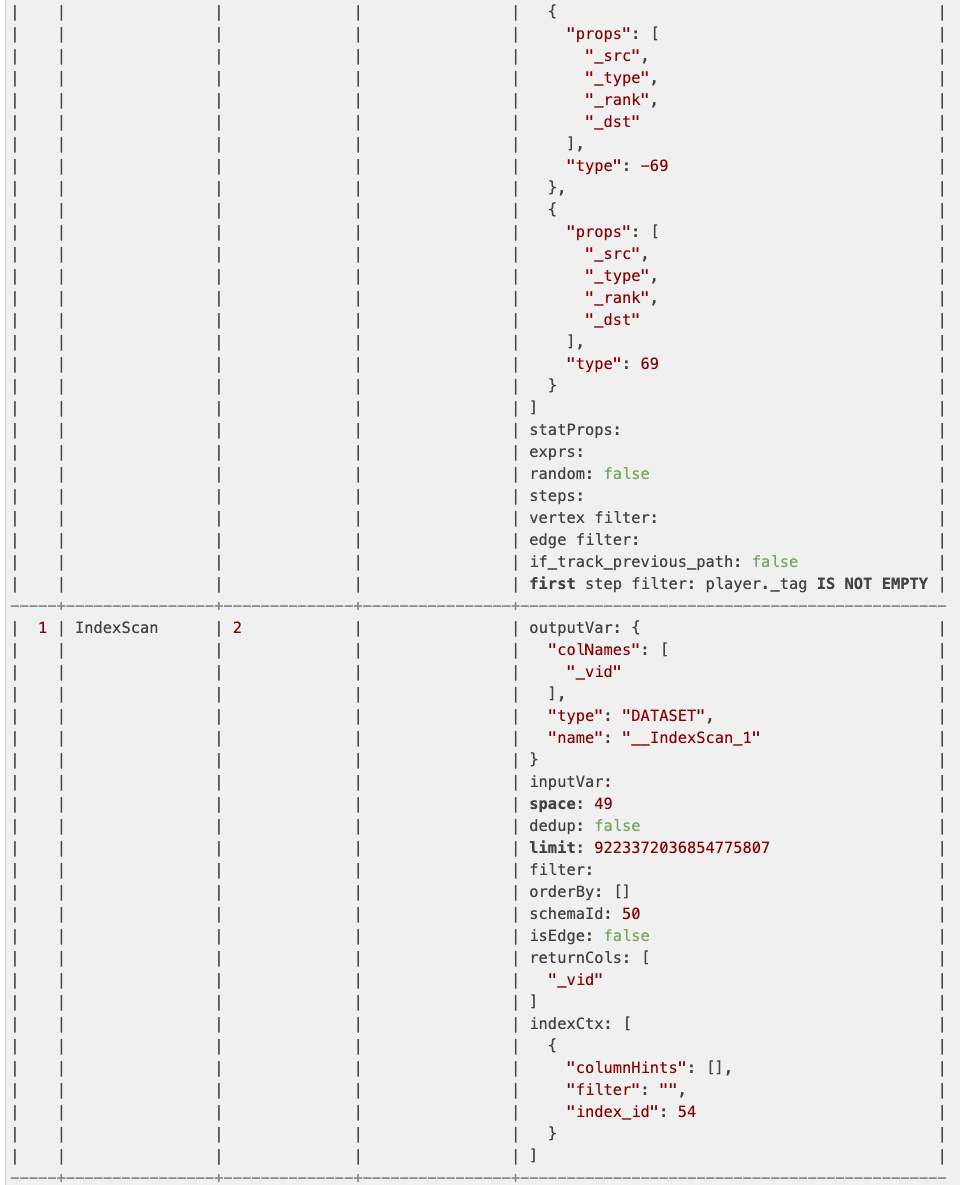Click the false value after random
The width and height of the screenshot is (960, 1185).
626,474
